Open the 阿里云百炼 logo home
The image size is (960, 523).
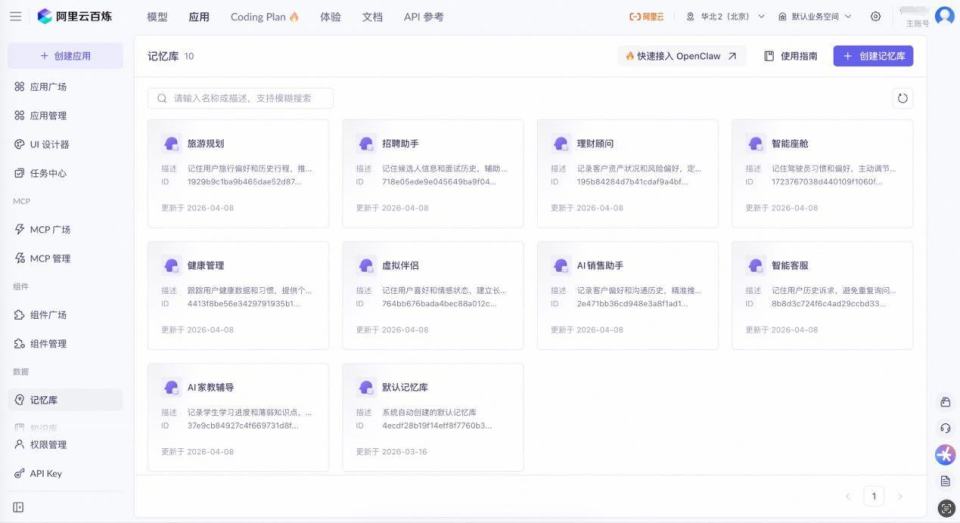click(x=75, y=17)
